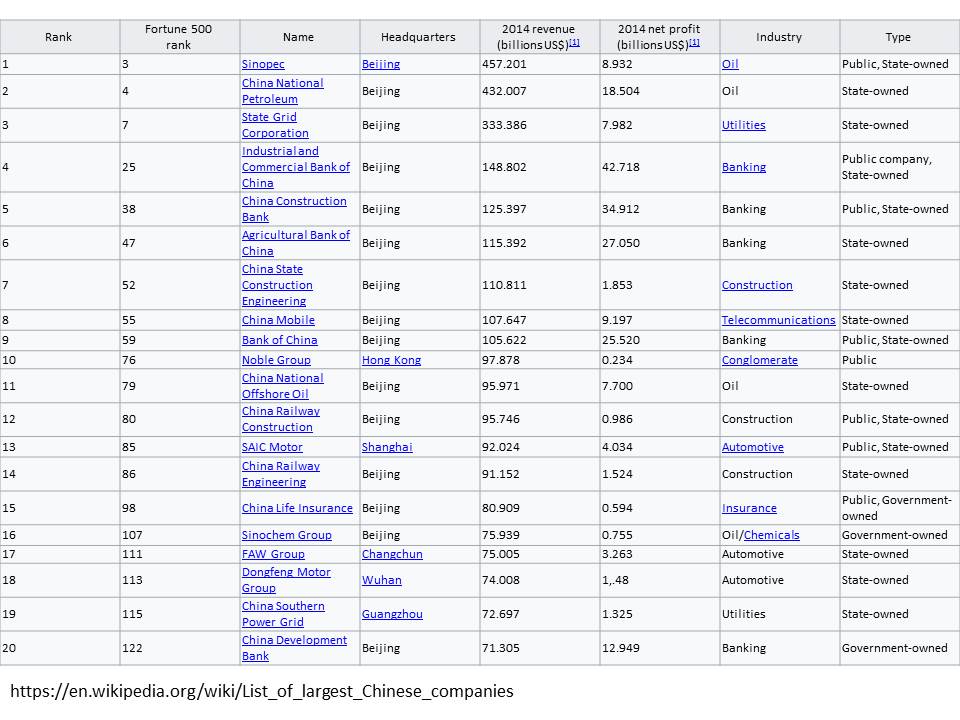This screenshot has width=960, height=720.
Task: Open the SAIC Motor link
Action: point(272,447)
